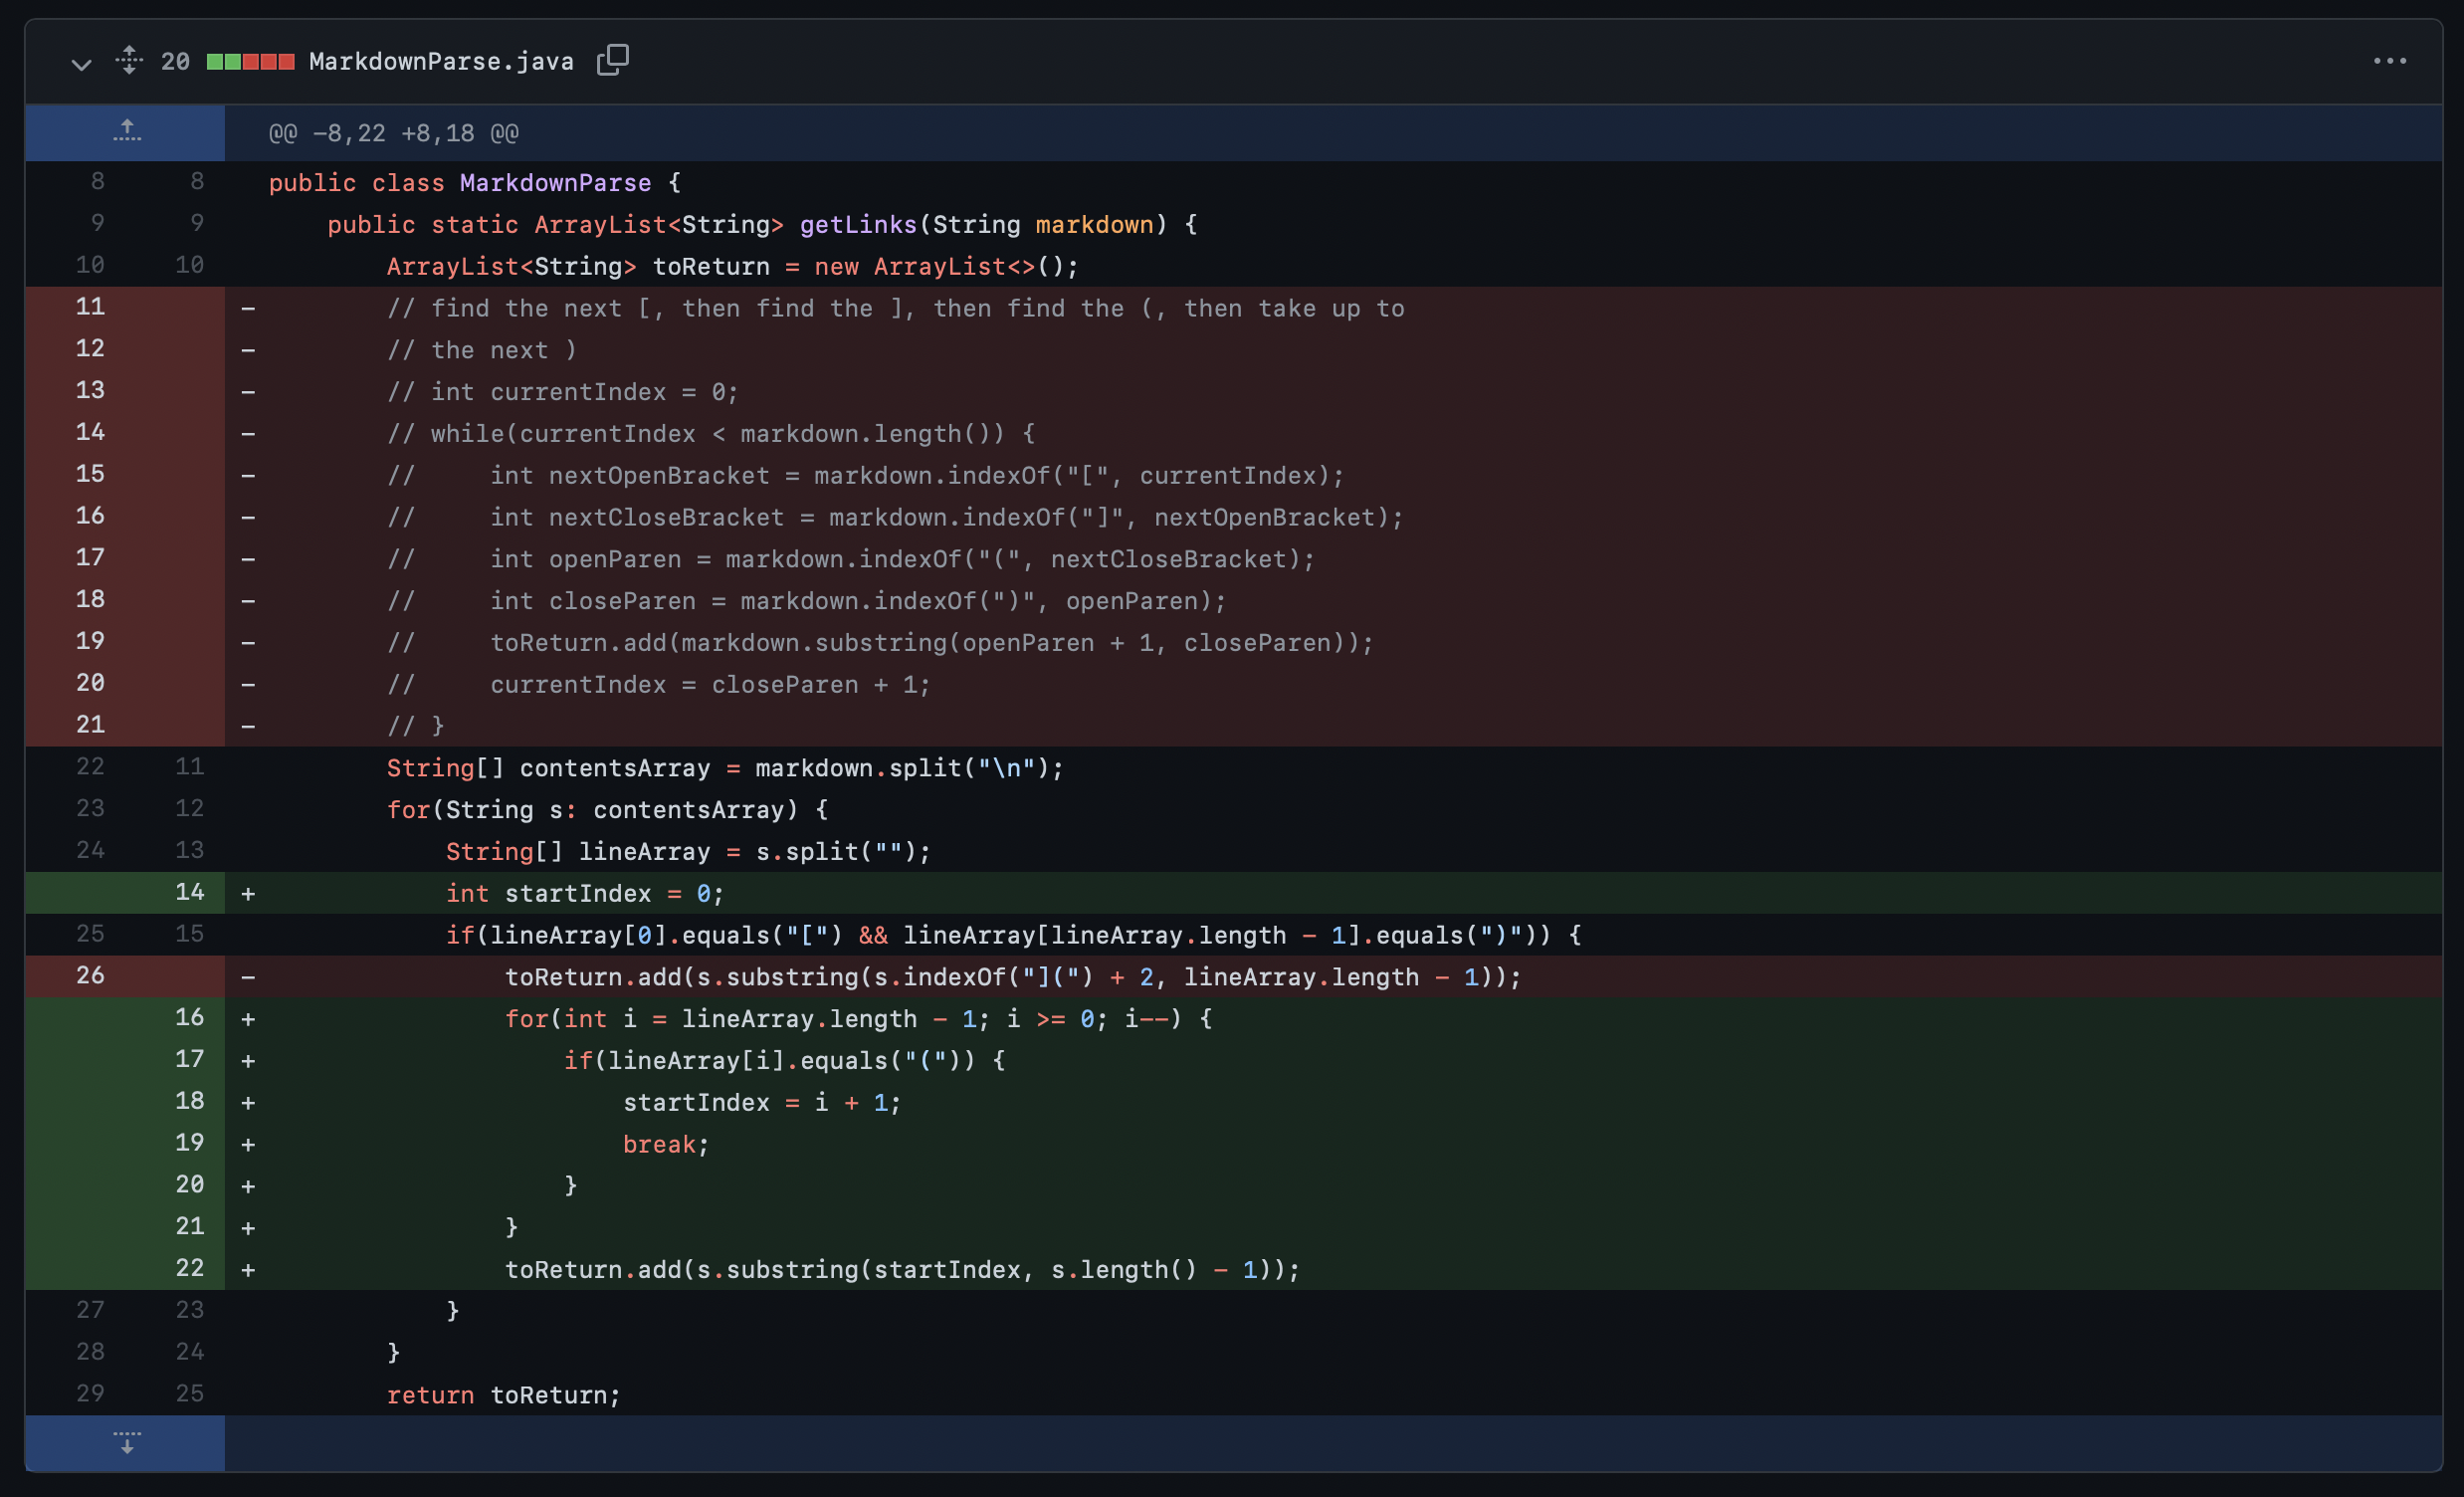The width and height of the screenshot is (2464, 1497).
Task: Click deleted comment 'currentIndex = closeParen + 1;'
Action: point(658,685)
